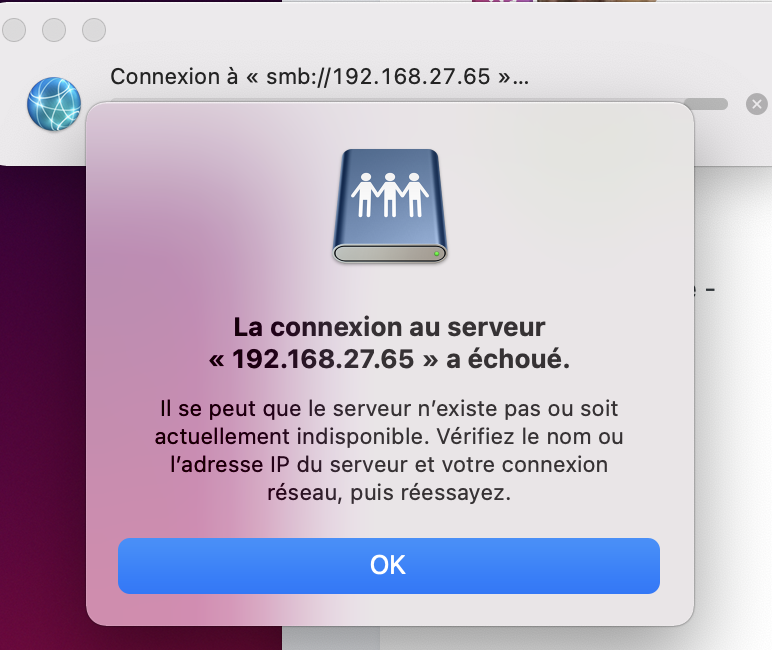Screen dimensions: 772x650
Task: Click the shared server drive icon
Action: [x=389, y=206]
